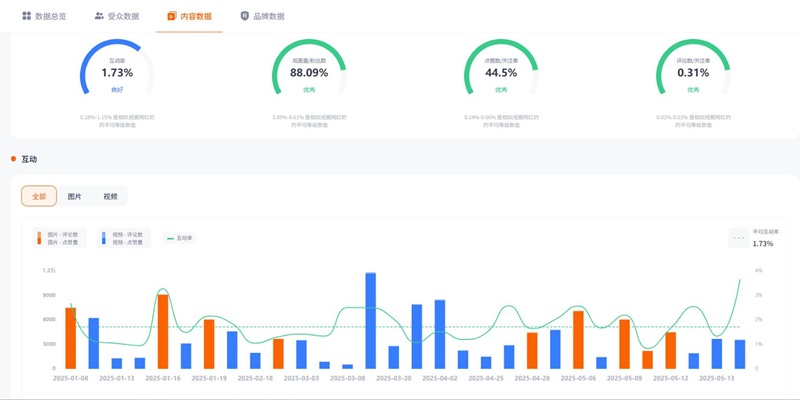The height and width of the screenshot is (400, 800).
Task: Click the 受众数据 people icon
Action: pos(99,16)
